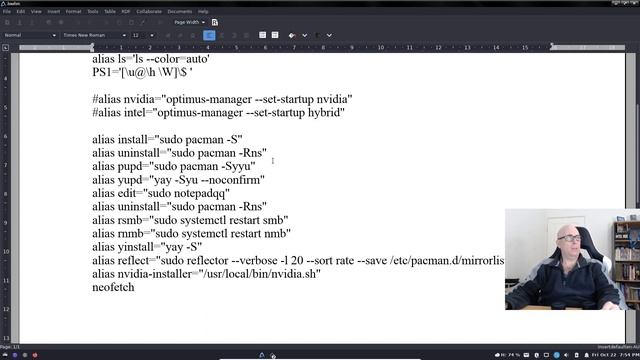Viewport: 640px width, 360px height.
Task: Click the red round taskbar icon
Action: 35,355
